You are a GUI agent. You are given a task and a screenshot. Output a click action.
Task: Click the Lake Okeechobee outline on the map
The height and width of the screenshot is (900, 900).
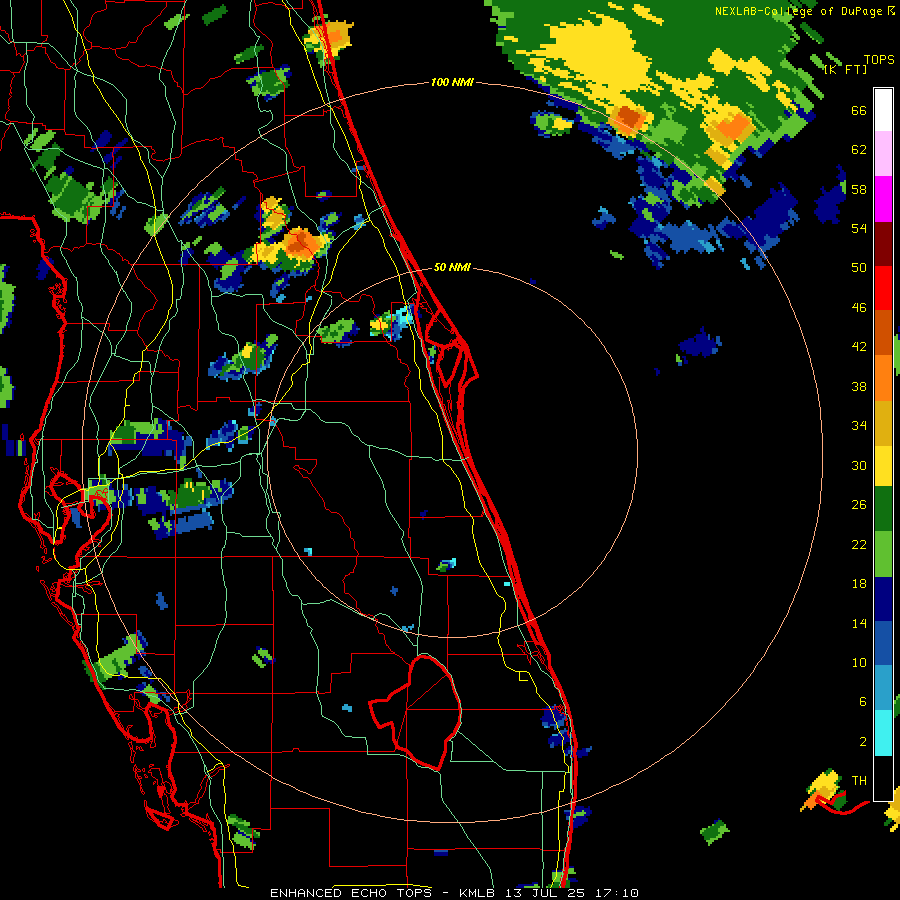(417, 712)
